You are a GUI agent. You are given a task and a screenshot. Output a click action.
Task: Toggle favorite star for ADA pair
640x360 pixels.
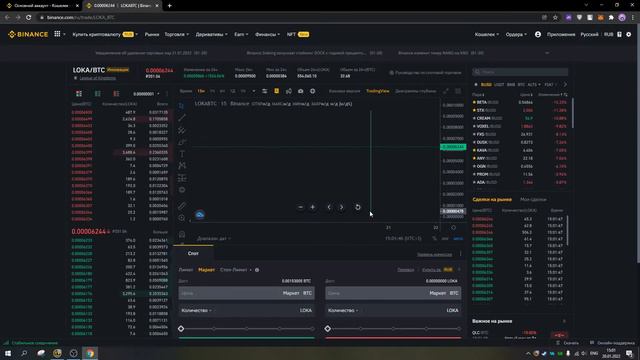click(474, 182)
